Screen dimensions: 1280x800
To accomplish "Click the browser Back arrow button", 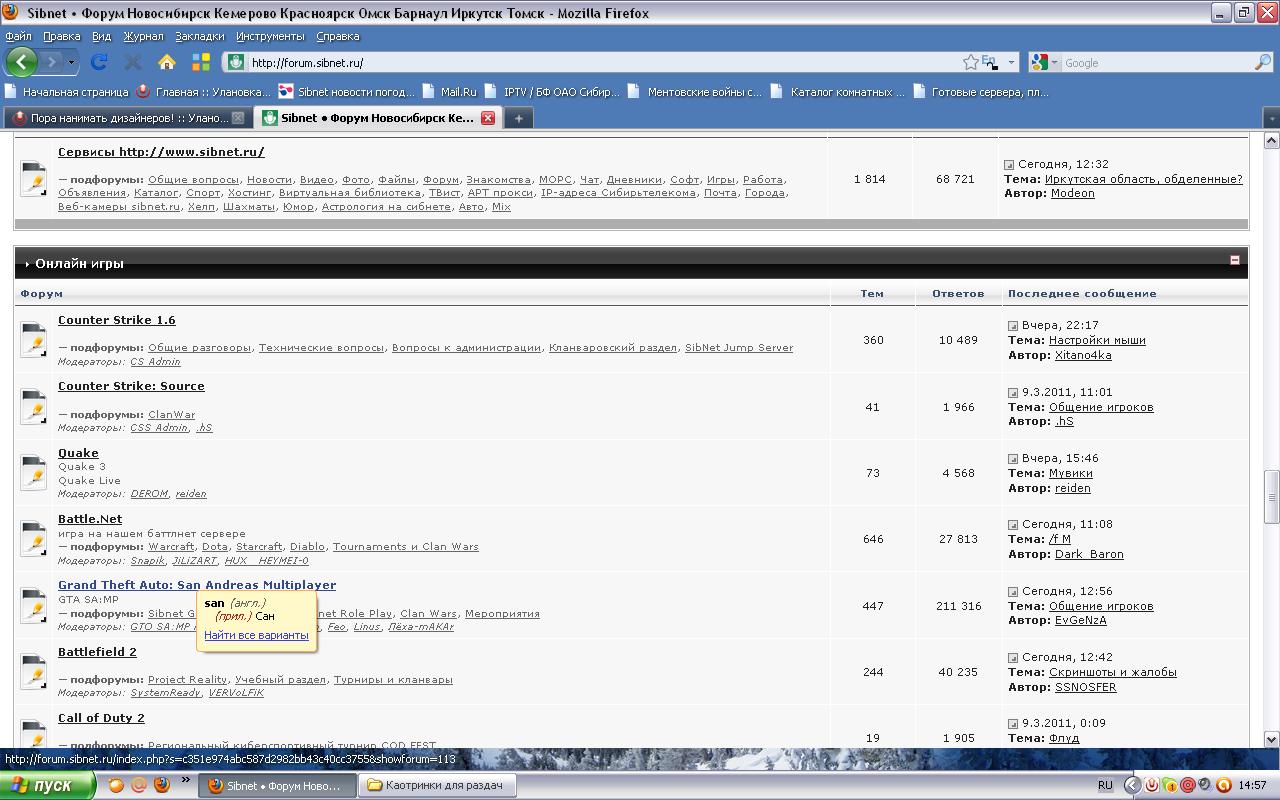I will coord(21,62).
